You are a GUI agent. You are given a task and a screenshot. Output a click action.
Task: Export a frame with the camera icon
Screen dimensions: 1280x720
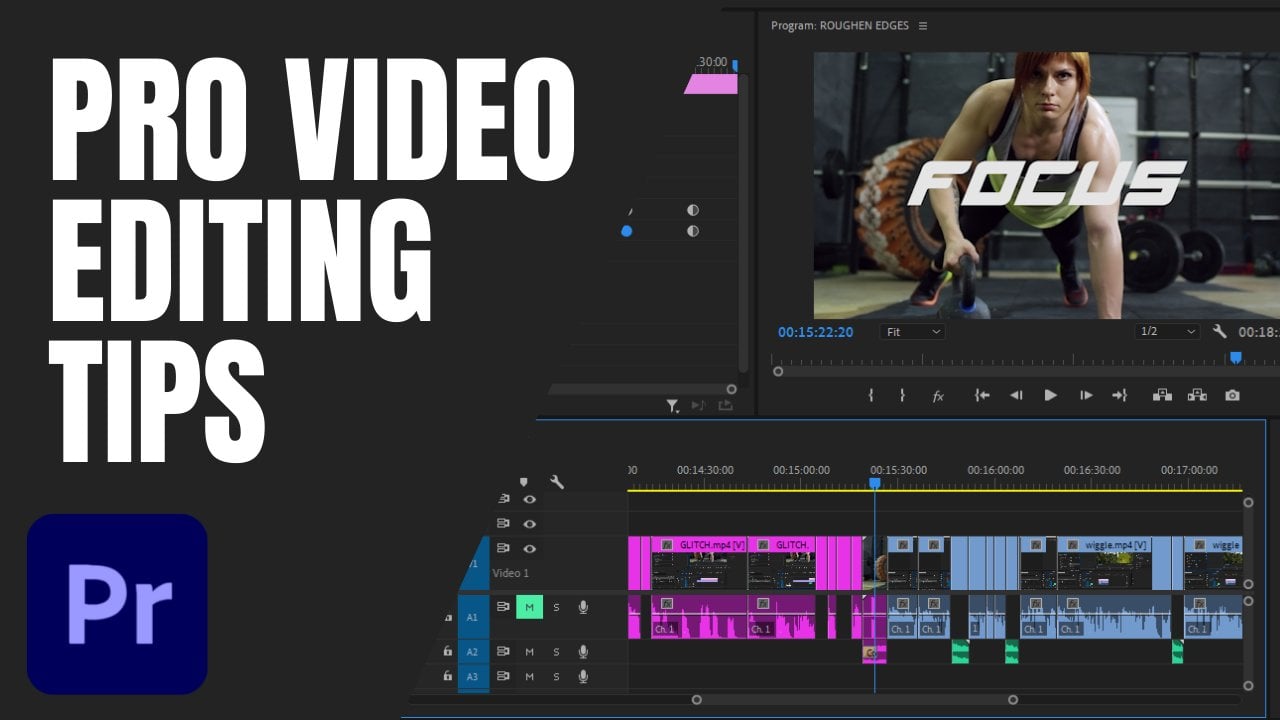click(x=1232, y=396)
